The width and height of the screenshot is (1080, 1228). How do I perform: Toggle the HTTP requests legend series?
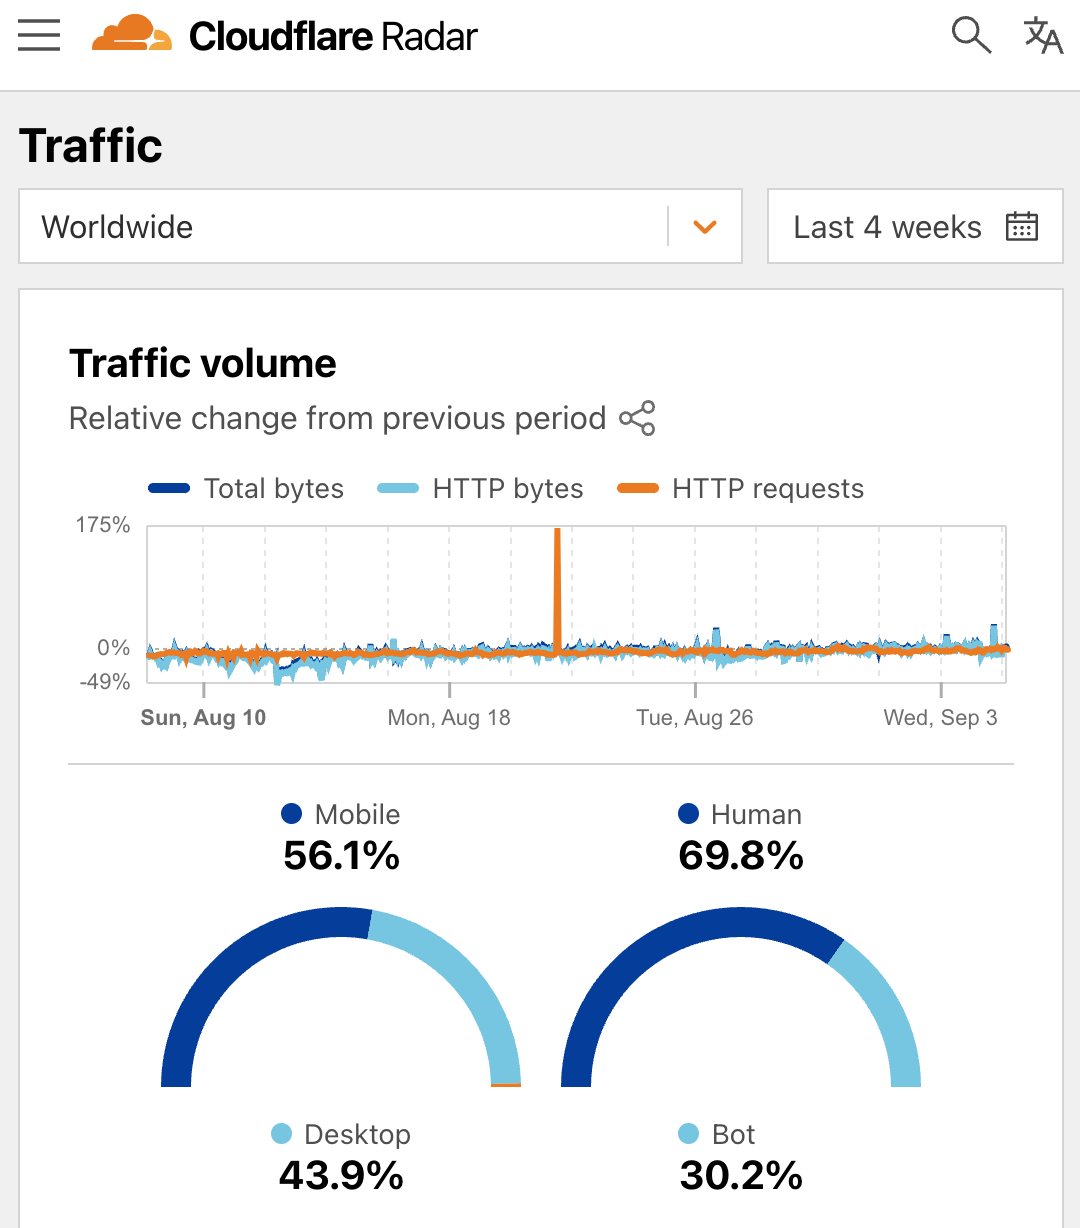point(740,488)
